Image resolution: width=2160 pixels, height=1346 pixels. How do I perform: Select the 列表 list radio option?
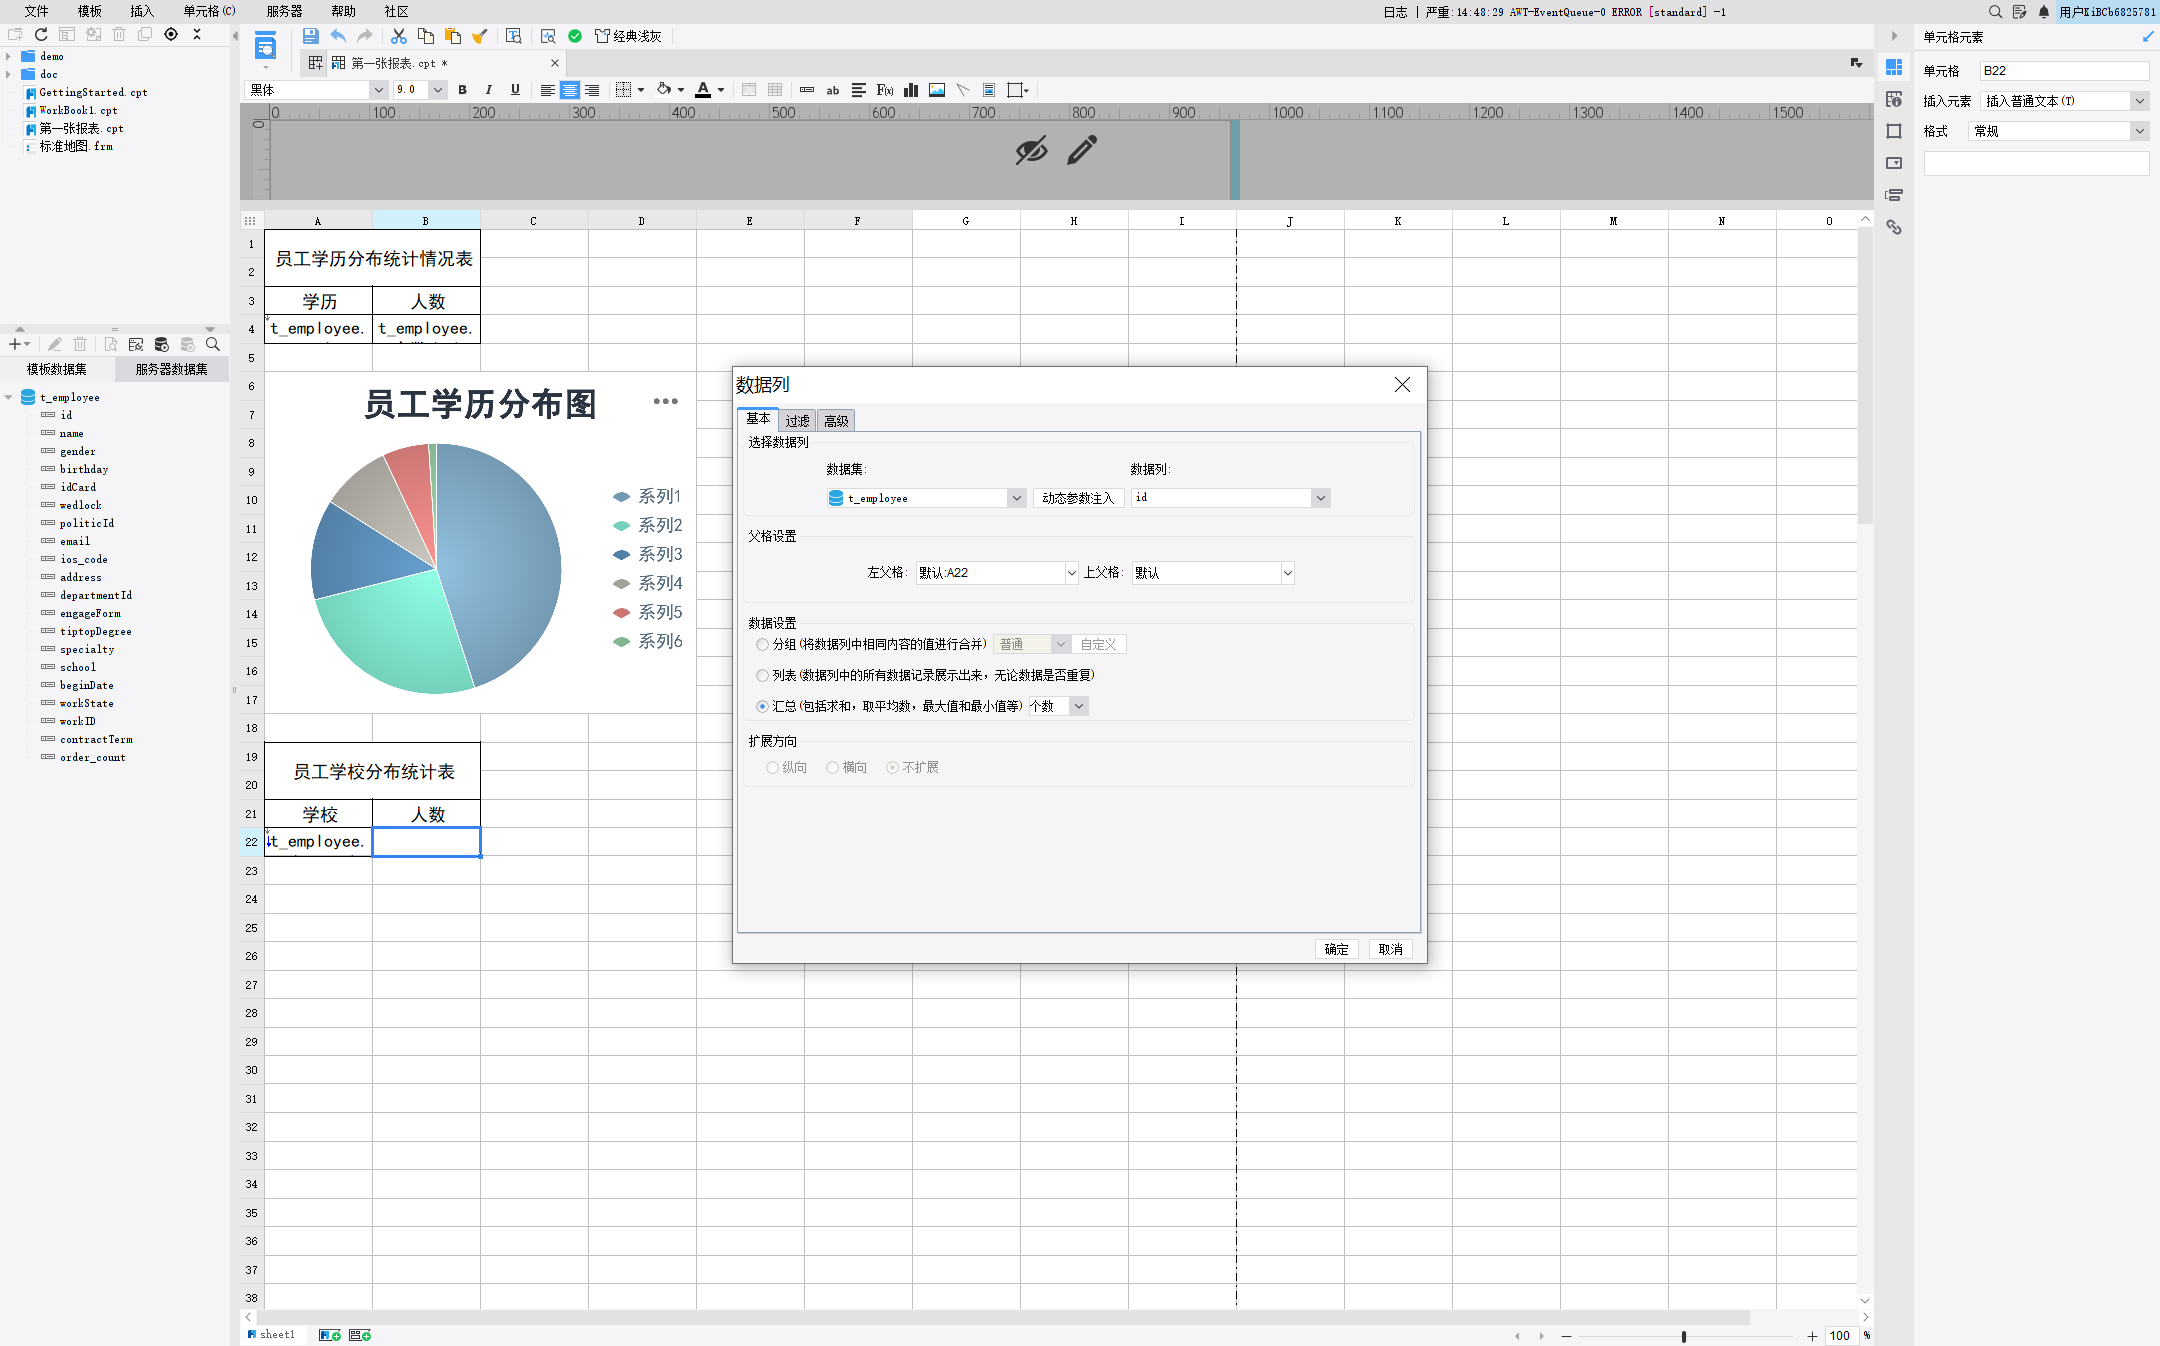click(763, 676)
